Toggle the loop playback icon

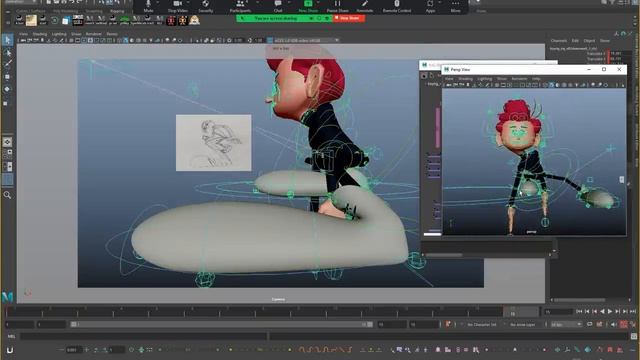tap(590, 324)
